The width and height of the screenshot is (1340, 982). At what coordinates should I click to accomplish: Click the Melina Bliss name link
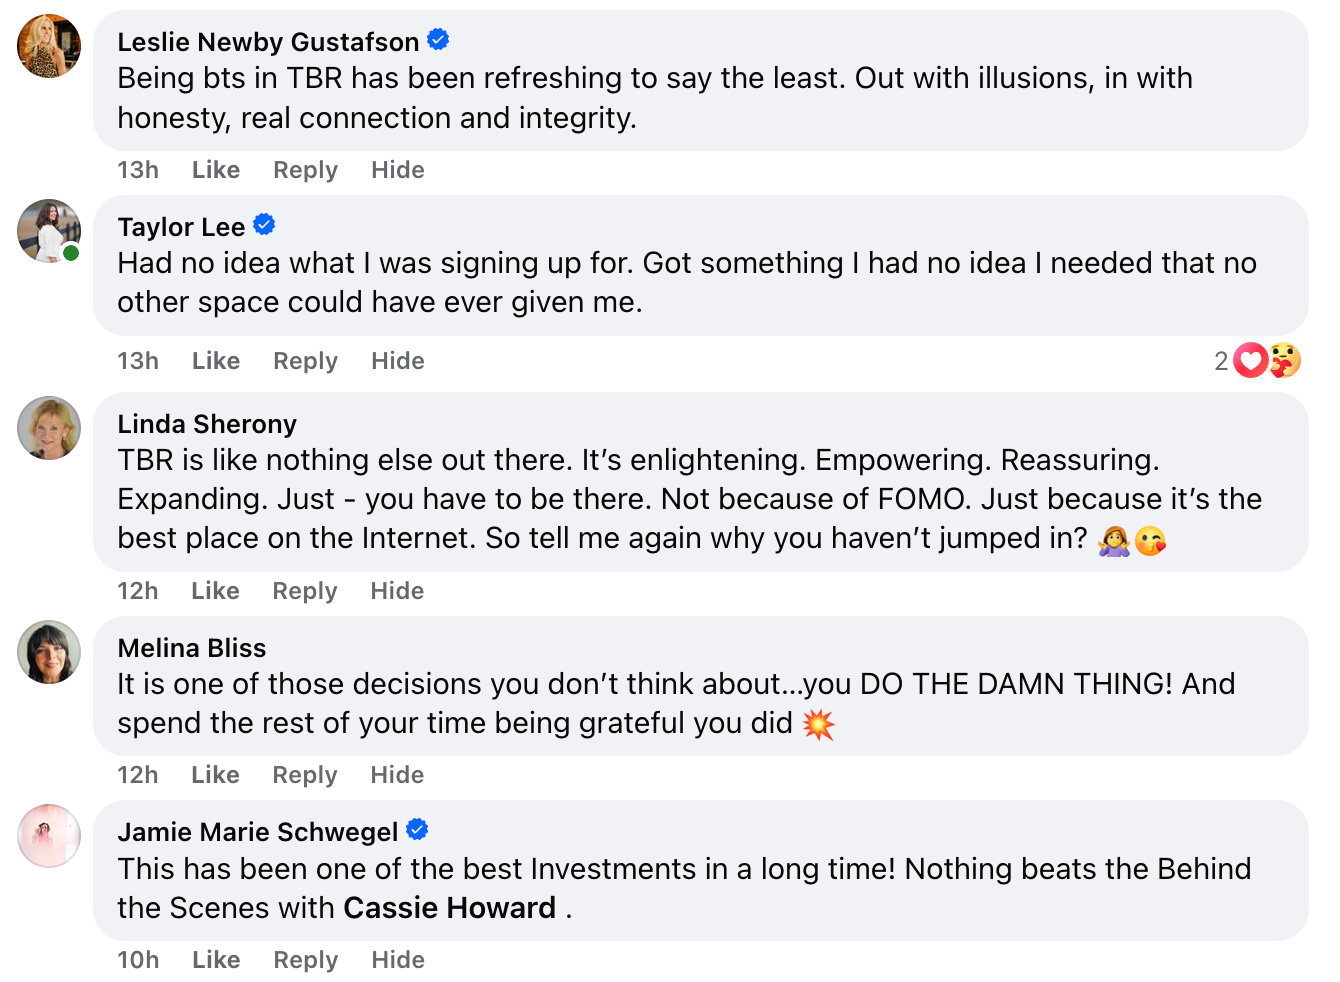[x=192, y=648]
